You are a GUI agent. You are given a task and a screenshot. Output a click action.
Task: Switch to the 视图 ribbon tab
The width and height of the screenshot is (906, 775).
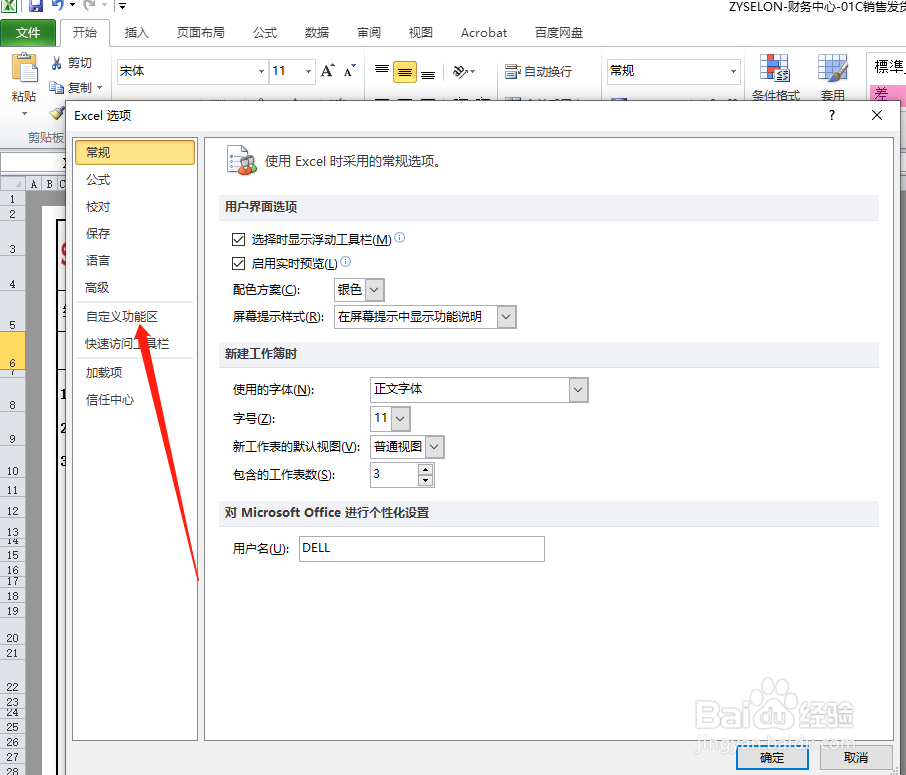tap(421, 33)
